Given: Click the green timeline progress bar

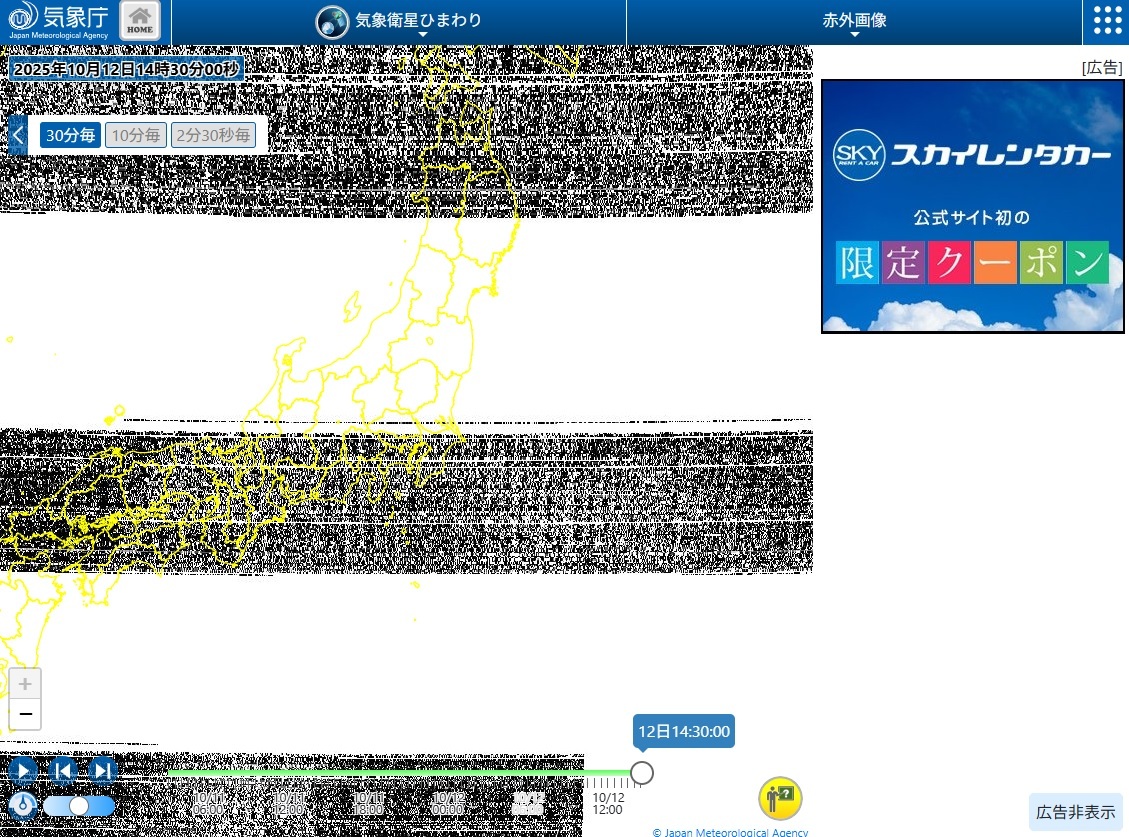Looking at the screenshot, I should 398,773.
